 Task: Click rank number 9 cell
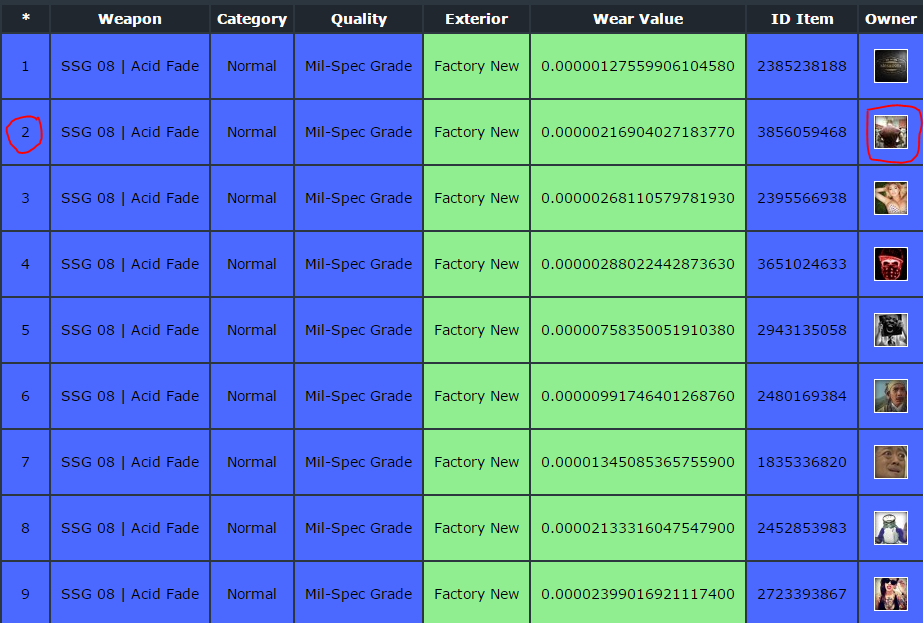(25, 592)
